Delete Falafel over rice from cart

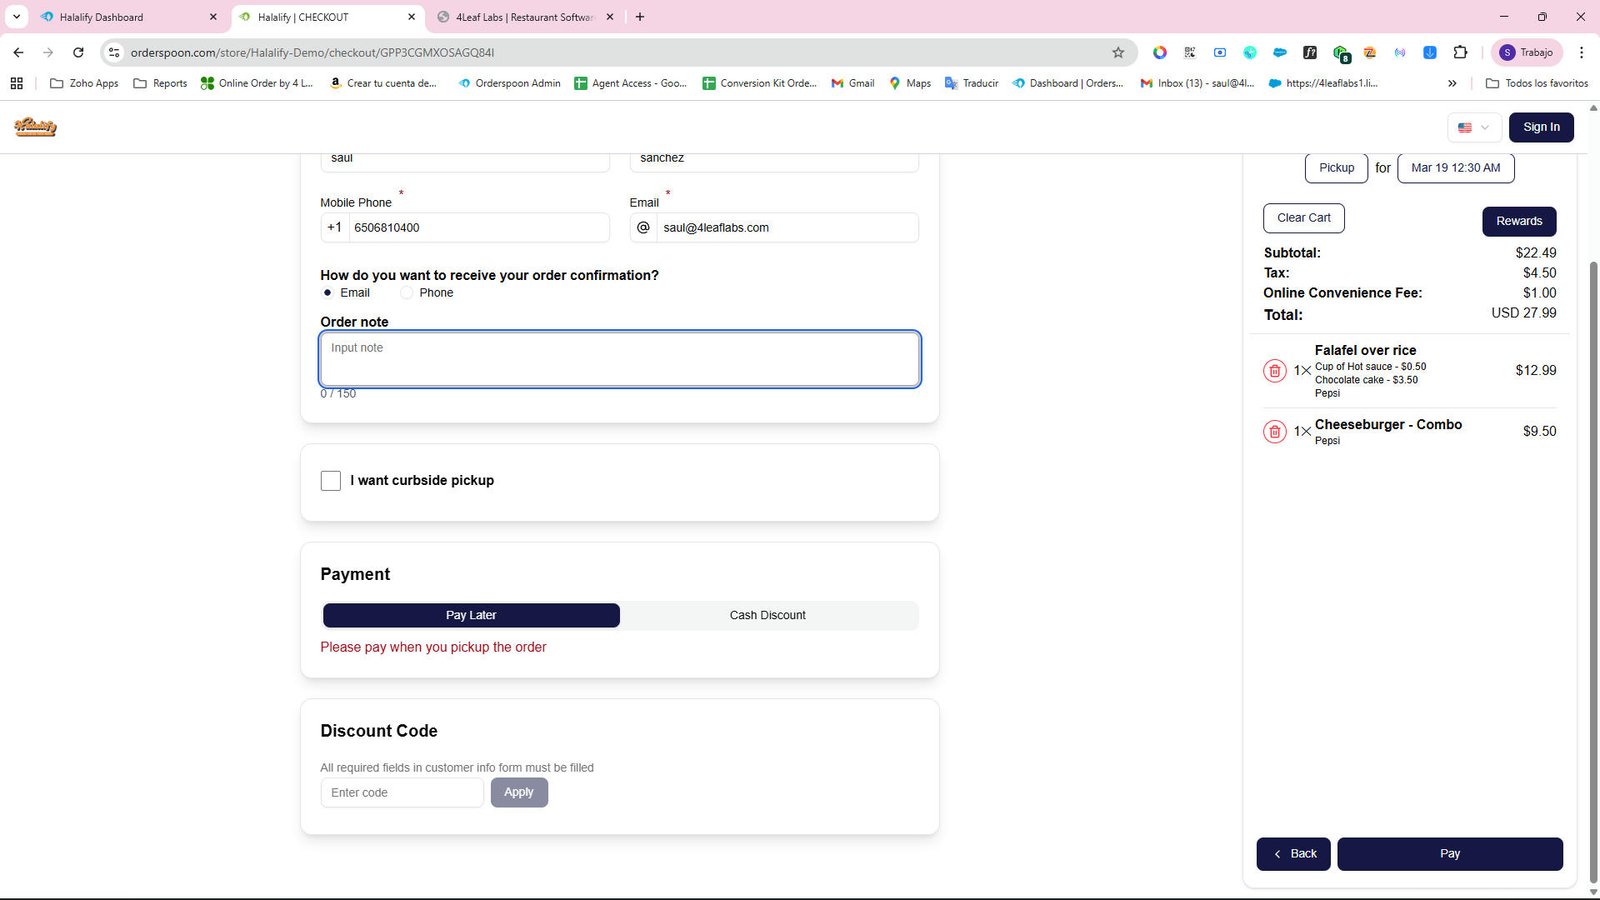1274,371
